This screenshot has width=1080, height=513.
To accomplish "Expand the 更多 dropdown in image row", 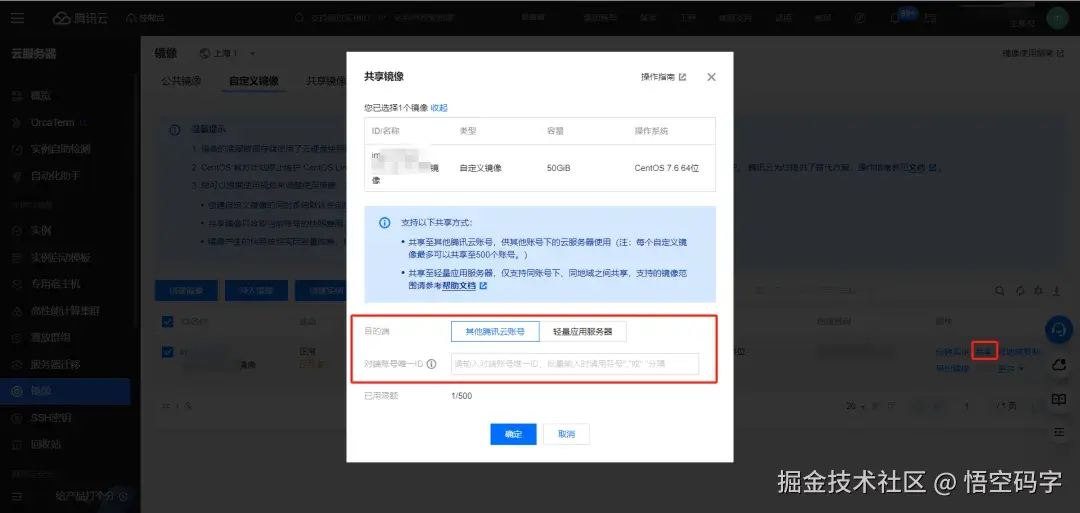I will pos(1010,368).
